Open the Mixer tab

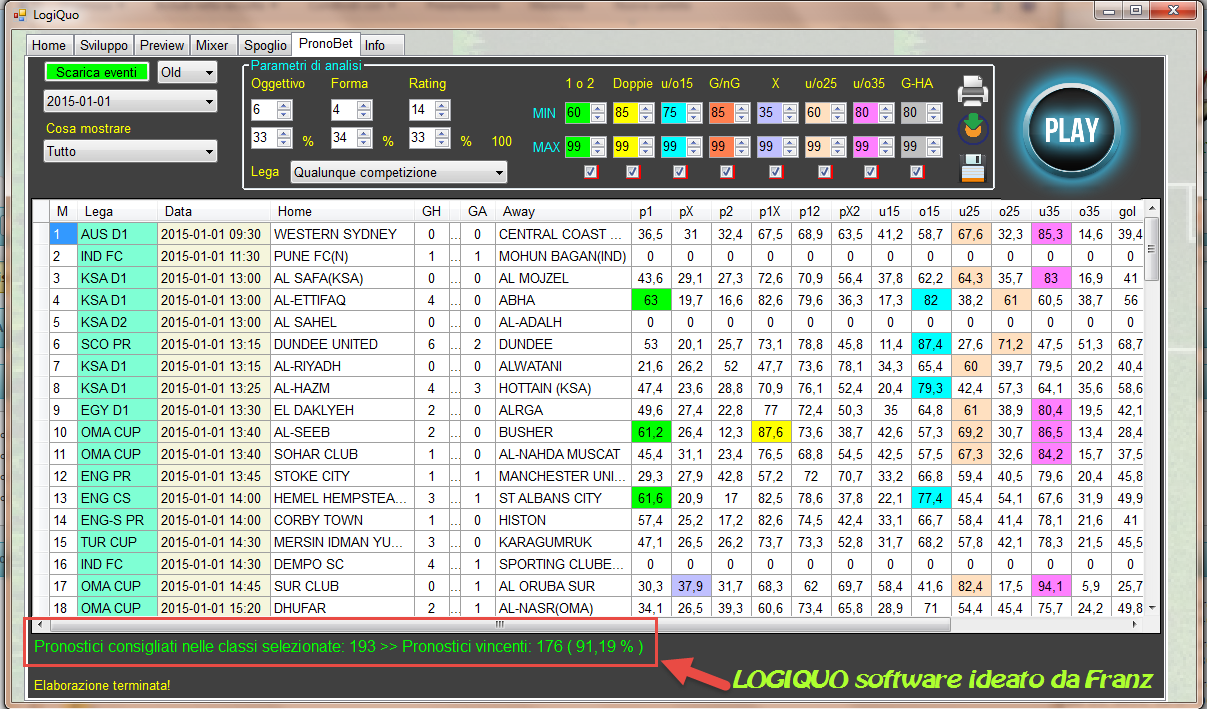[212, 45]
